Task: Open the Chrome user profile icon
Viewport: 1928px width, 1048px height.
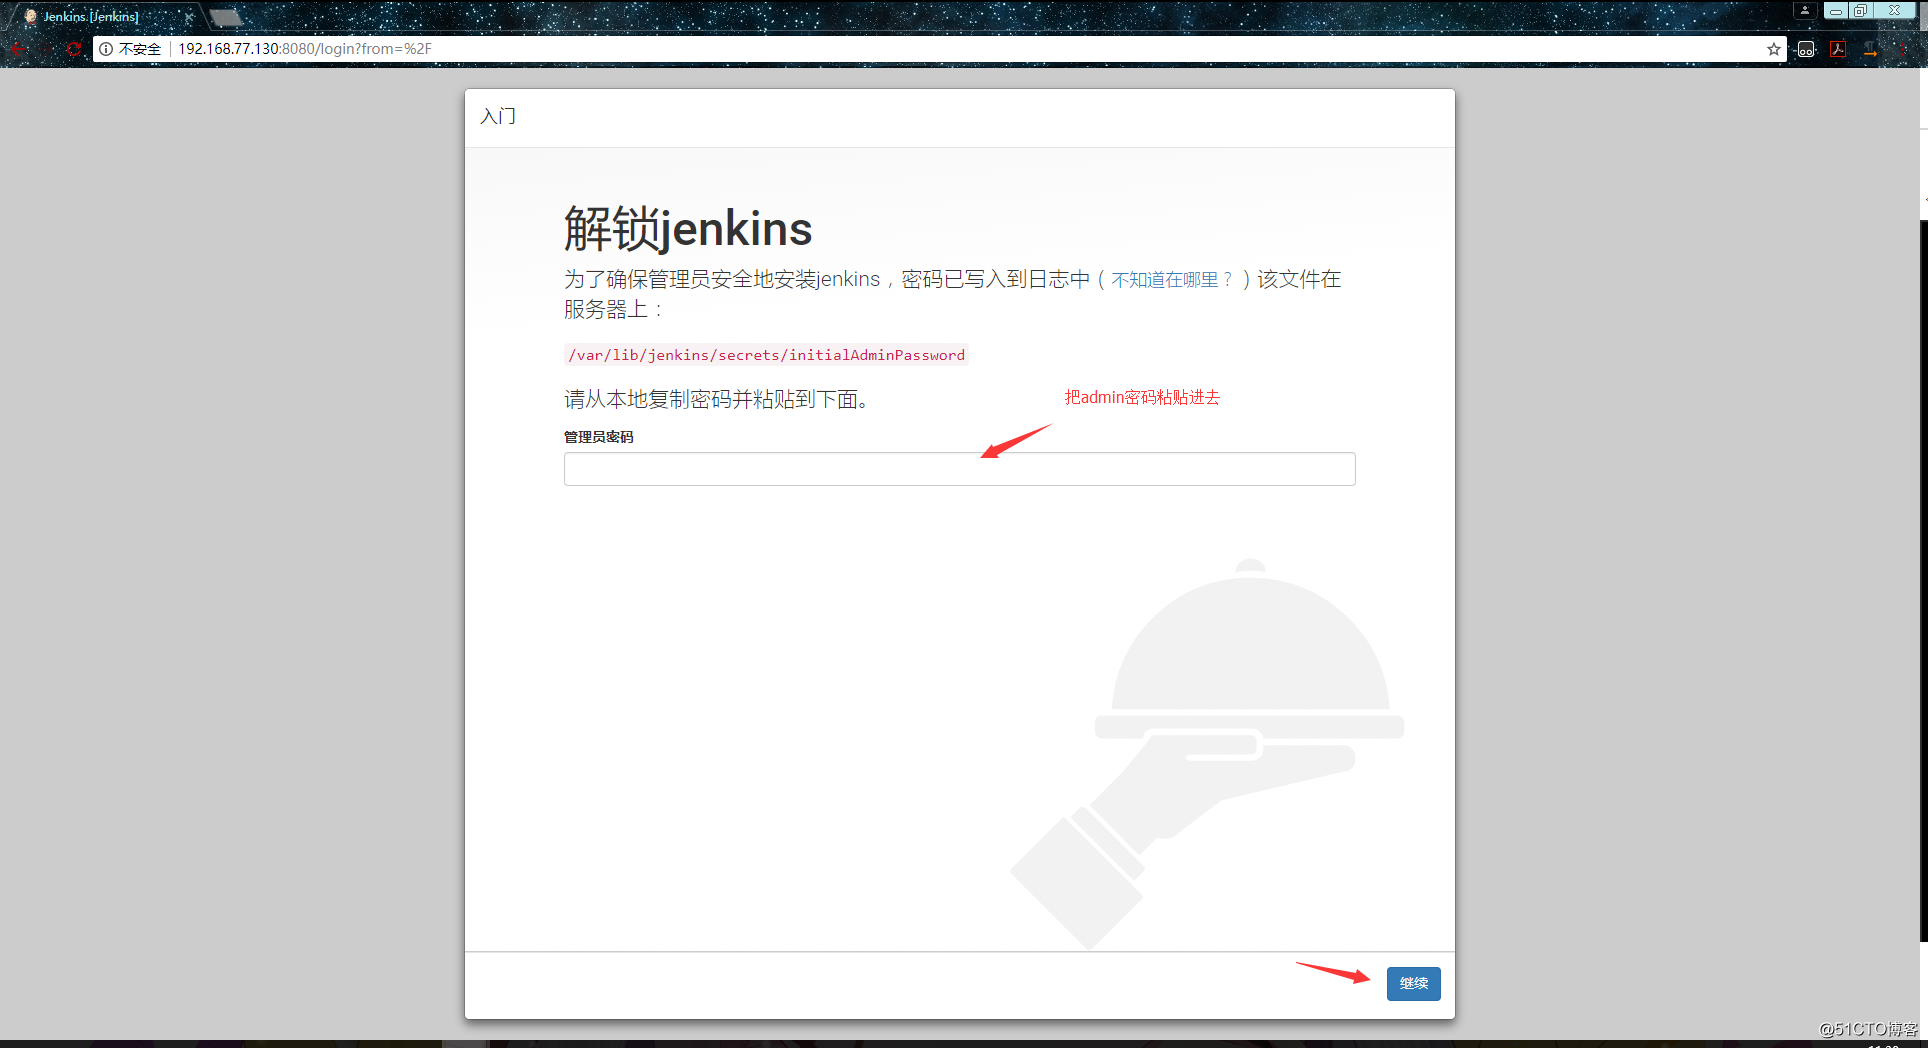Action: pos(1805,11)
